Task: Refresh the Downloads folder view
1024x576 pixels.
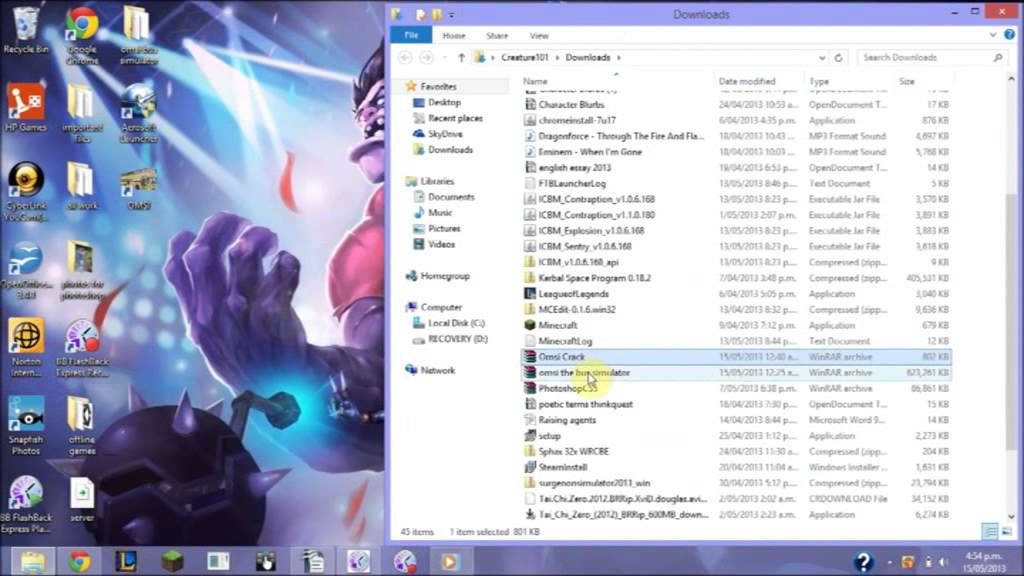Action: tap(839, 57)
